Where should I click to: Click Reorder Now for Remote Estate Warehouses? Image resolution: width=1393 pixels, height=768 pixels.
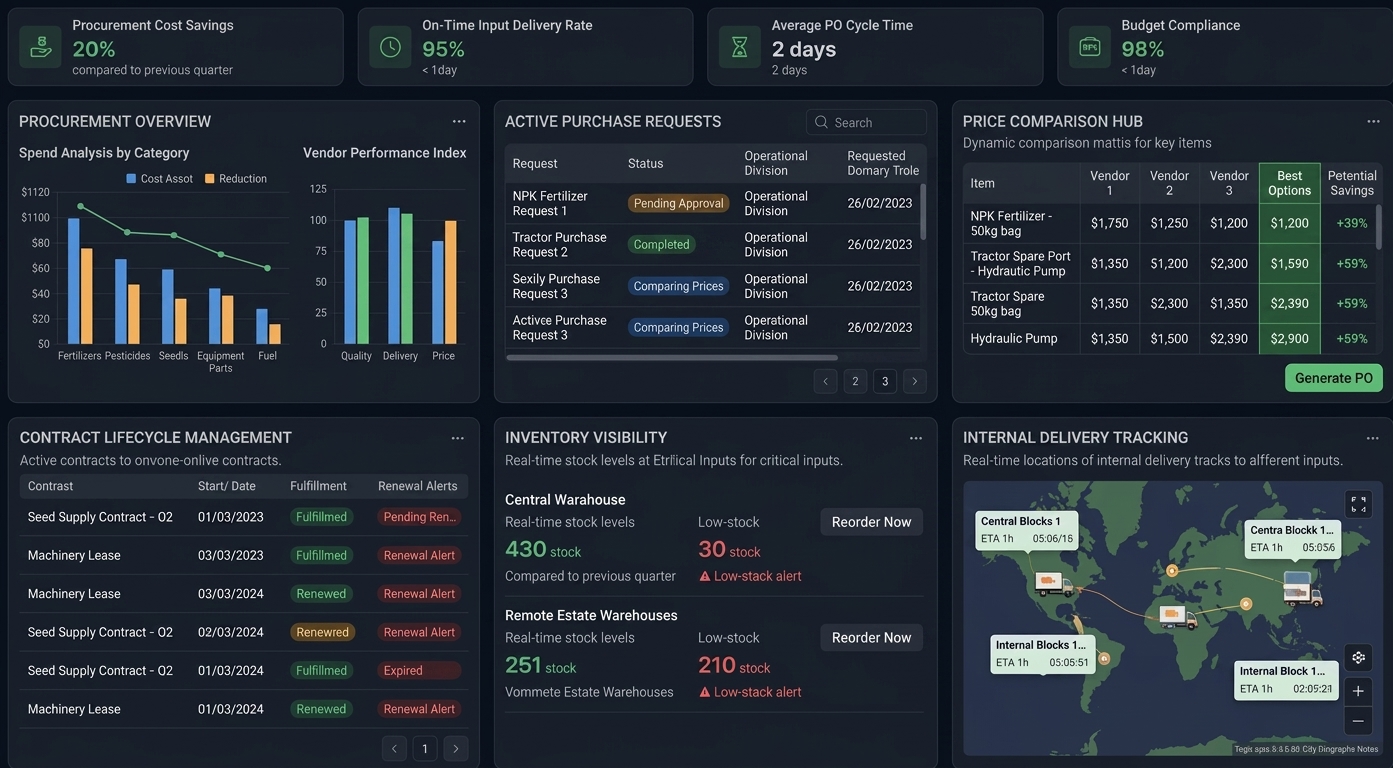871,638
